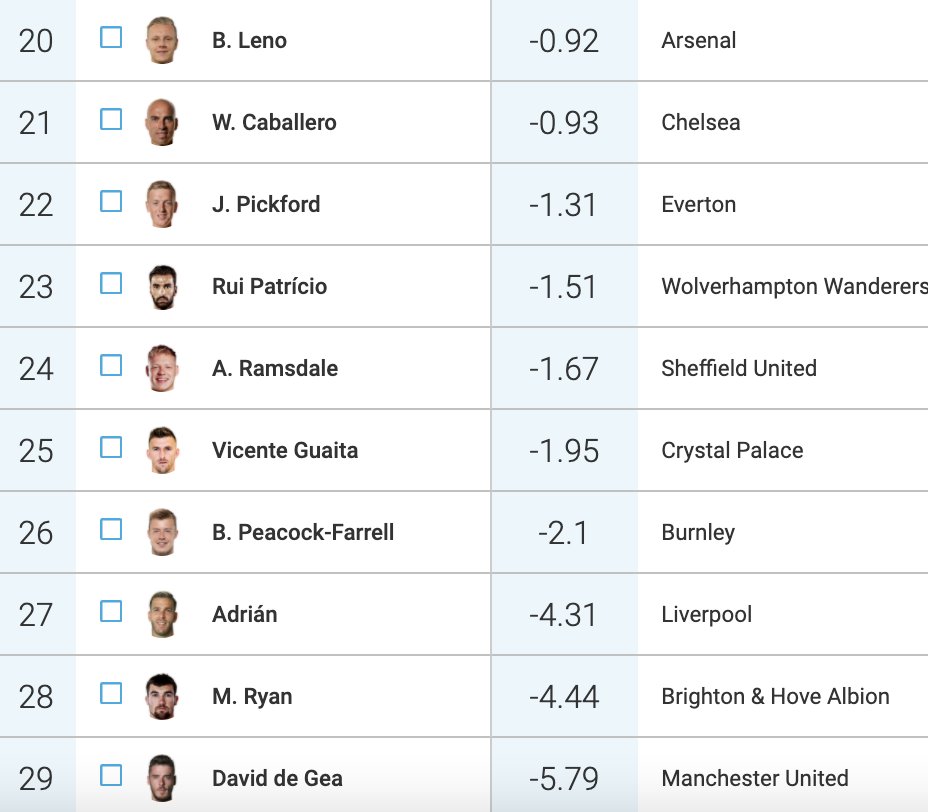The height and width of the screenshot is (812, 928).
Task: Mark David de Gea's checkbox
Action: pyautogui.click(x=111, y=775)
